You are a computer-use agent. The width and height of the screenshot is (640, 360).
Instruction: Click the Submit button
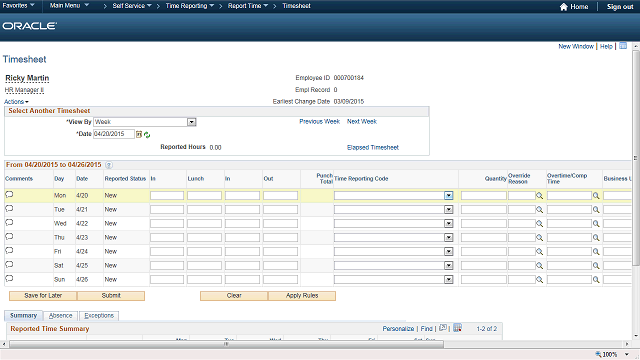111,296
